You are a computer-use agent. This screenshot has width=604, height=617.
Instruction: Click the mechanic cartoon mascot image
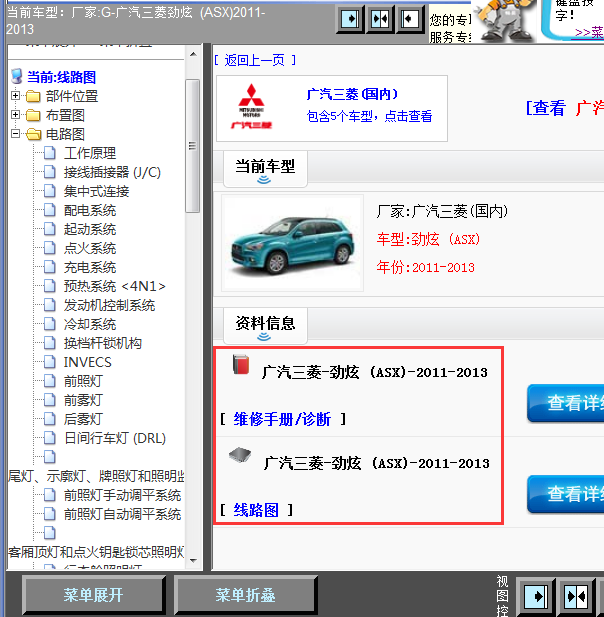(504, 20)
